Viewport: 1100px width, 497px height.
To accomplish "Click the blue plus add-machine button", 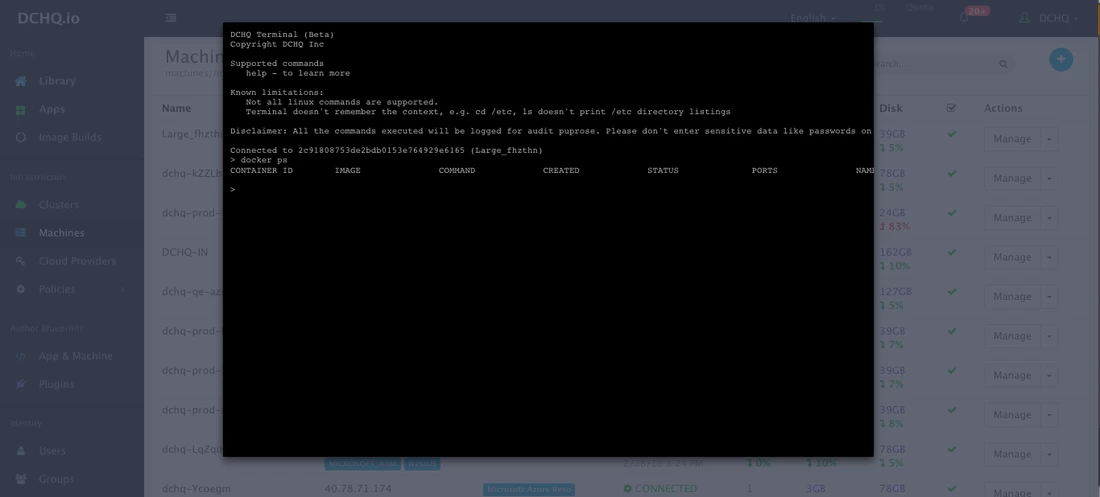I will 1061,60.
